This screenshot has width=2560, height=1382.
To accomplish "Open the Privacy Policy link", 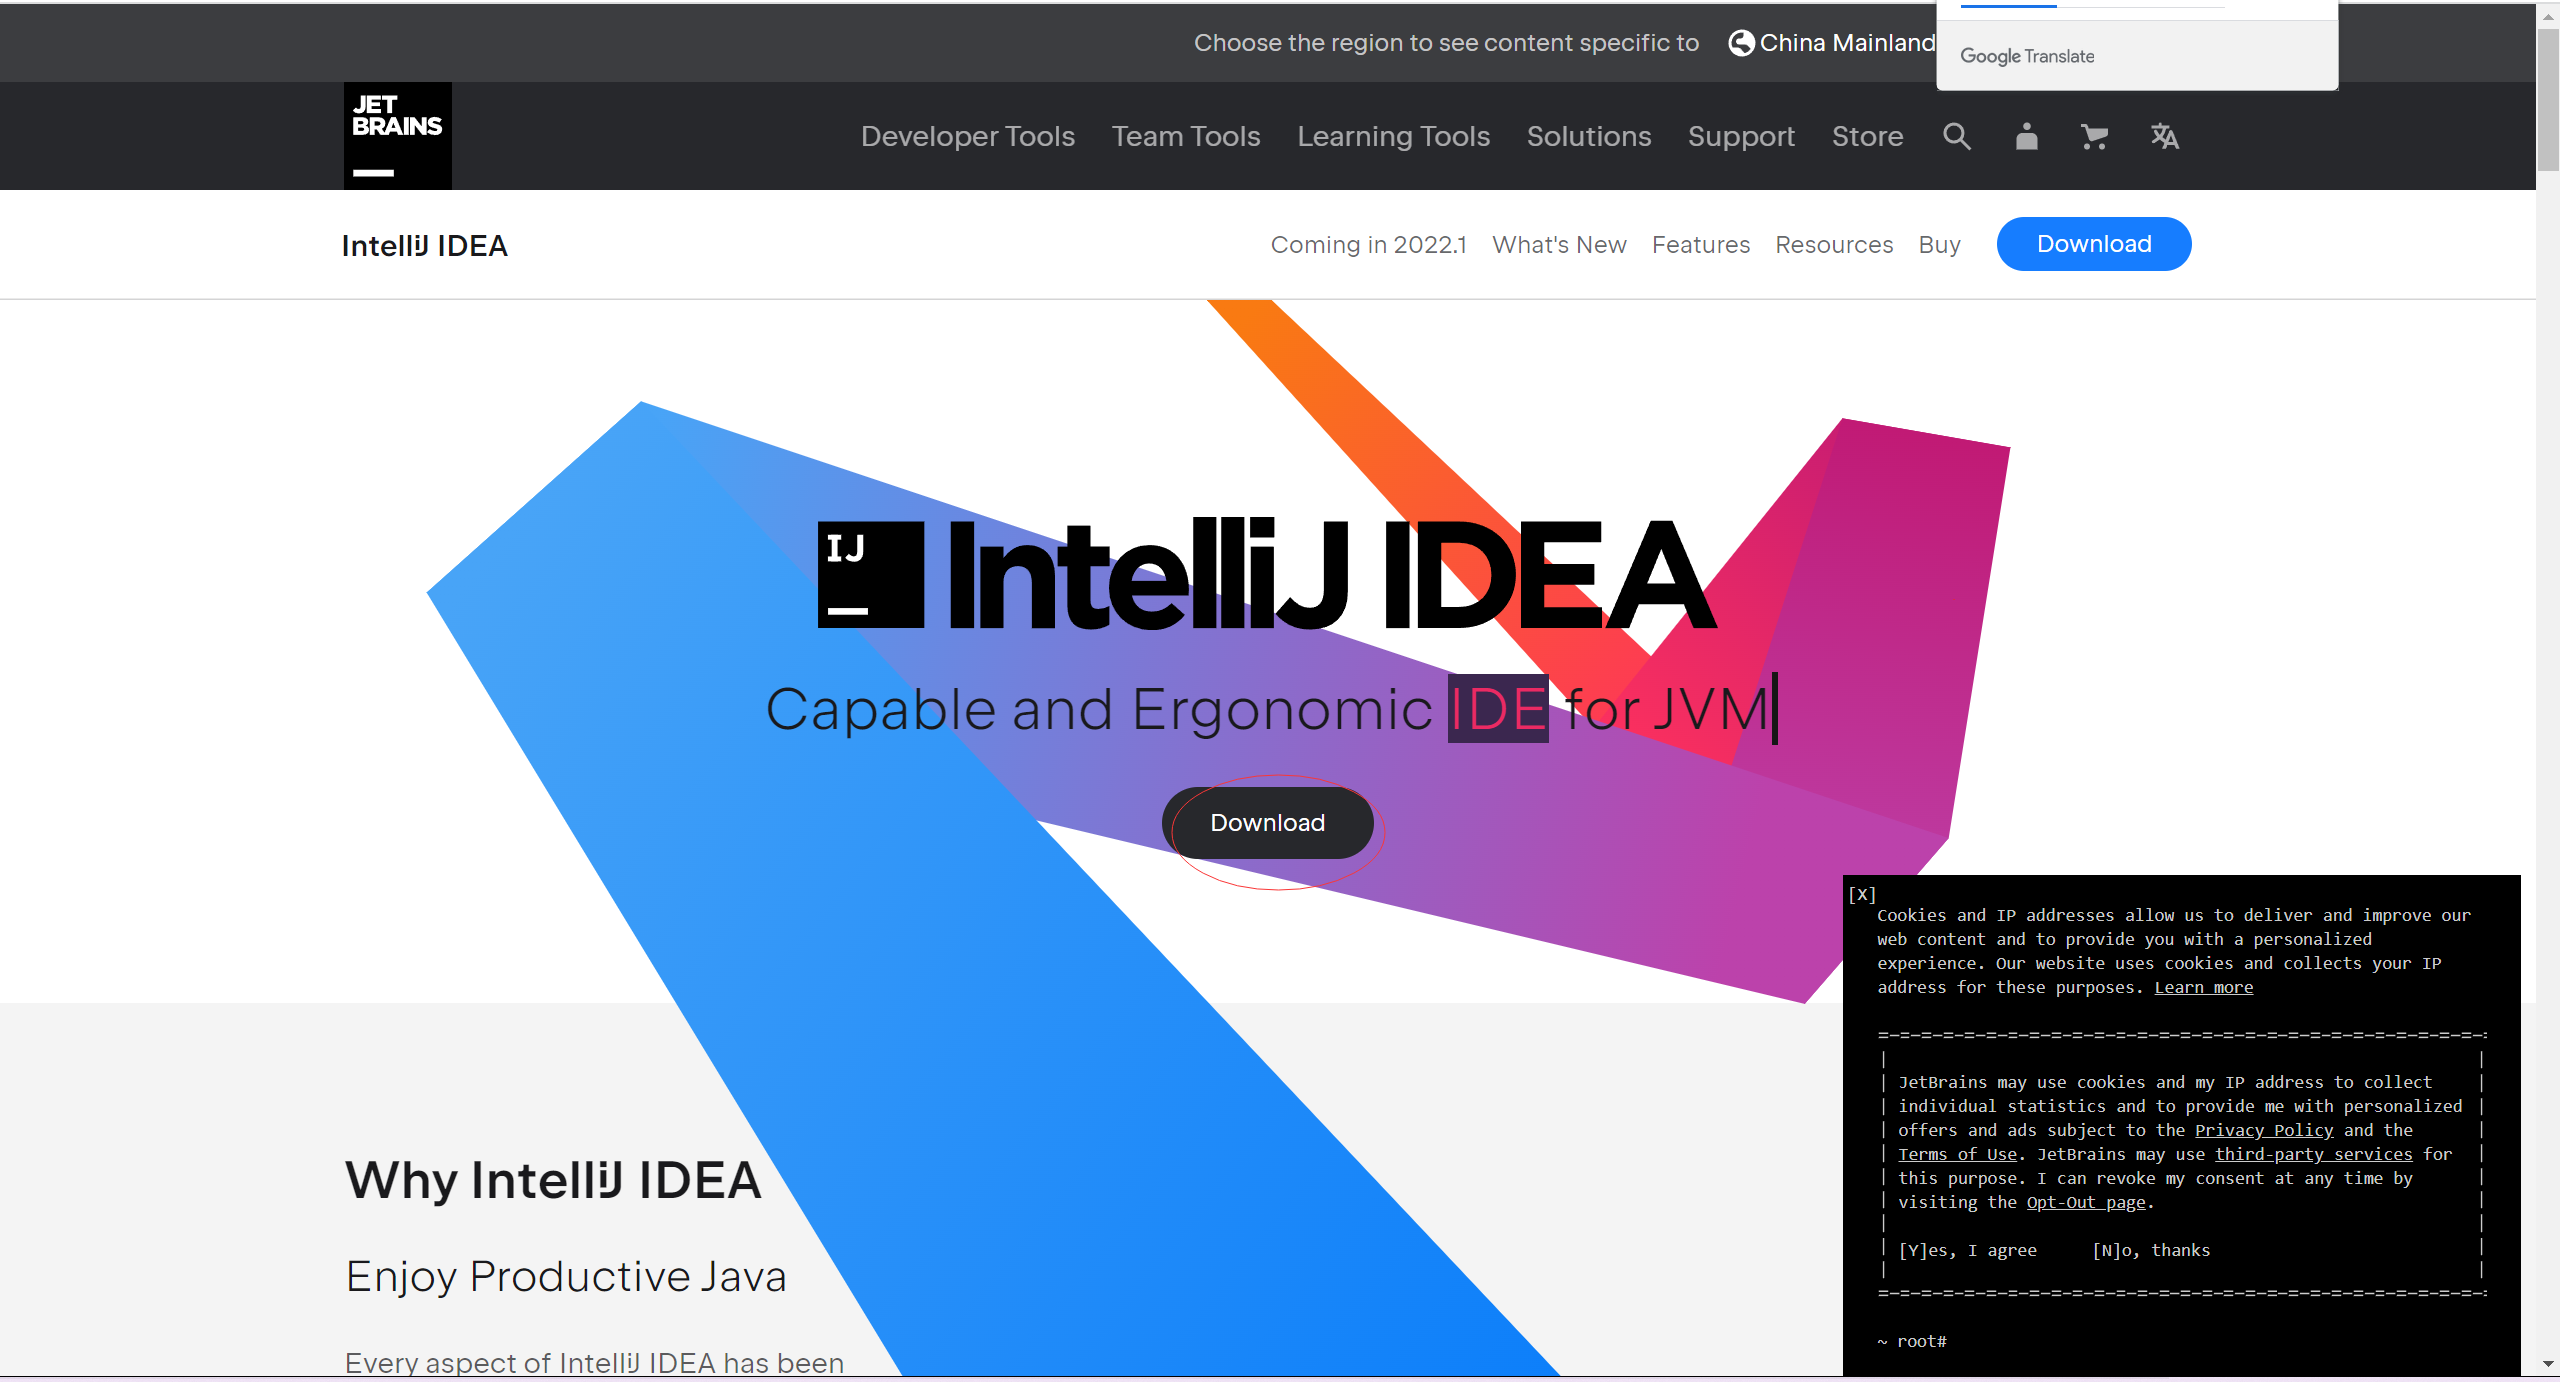I will [2263, 1130].
